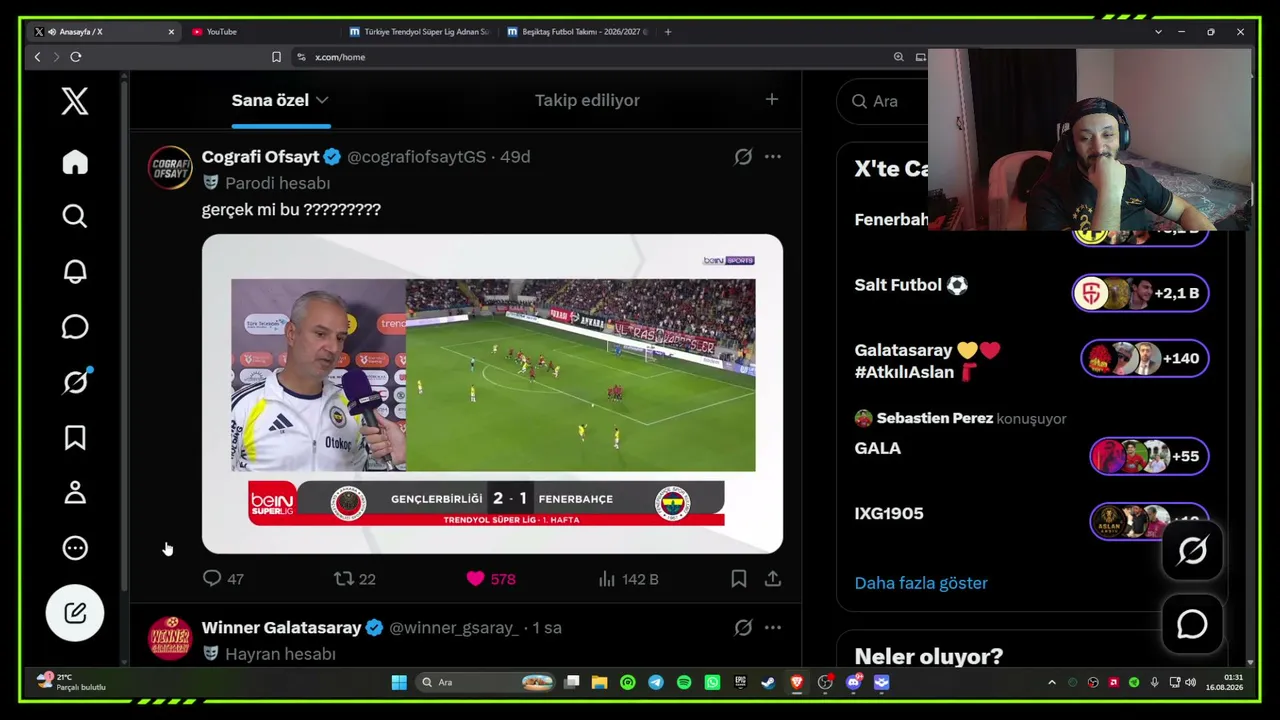Open the Home feed icon in sidebar
Viewport: 1280px width, 720px height.
pos(75,163)
